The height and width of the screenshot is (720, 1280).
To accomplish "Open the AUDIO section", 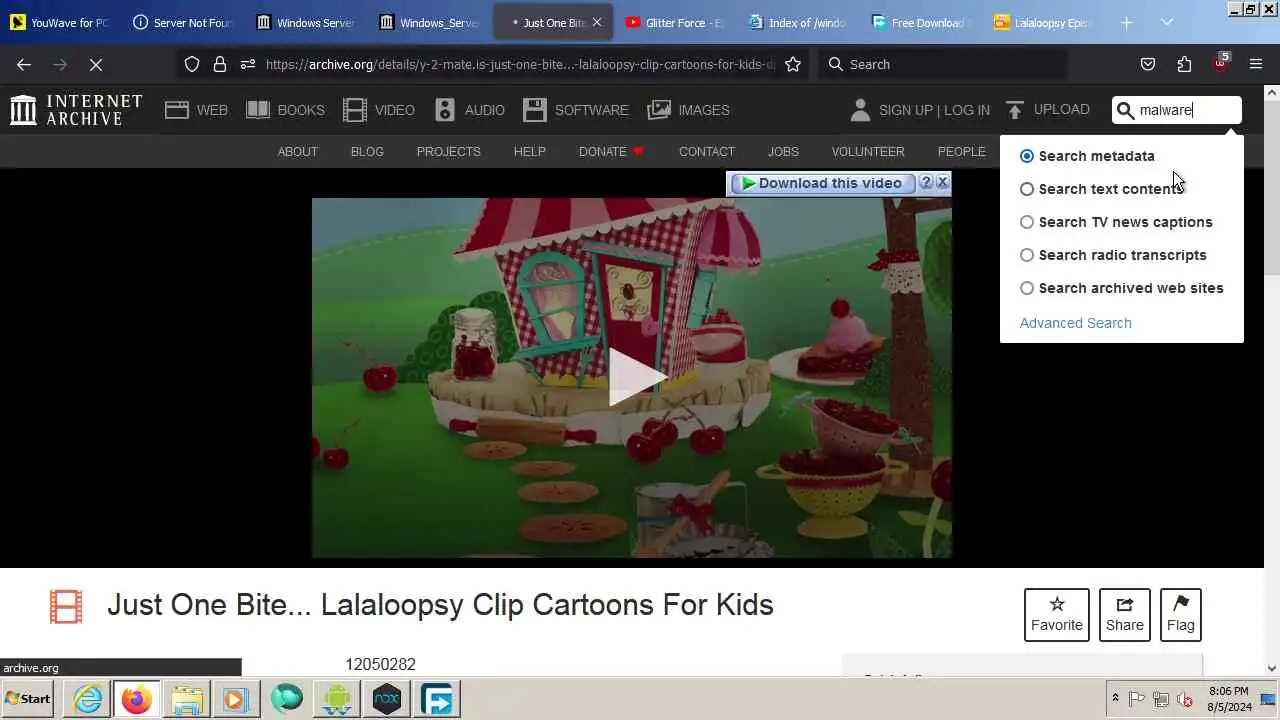I will 469,110.
